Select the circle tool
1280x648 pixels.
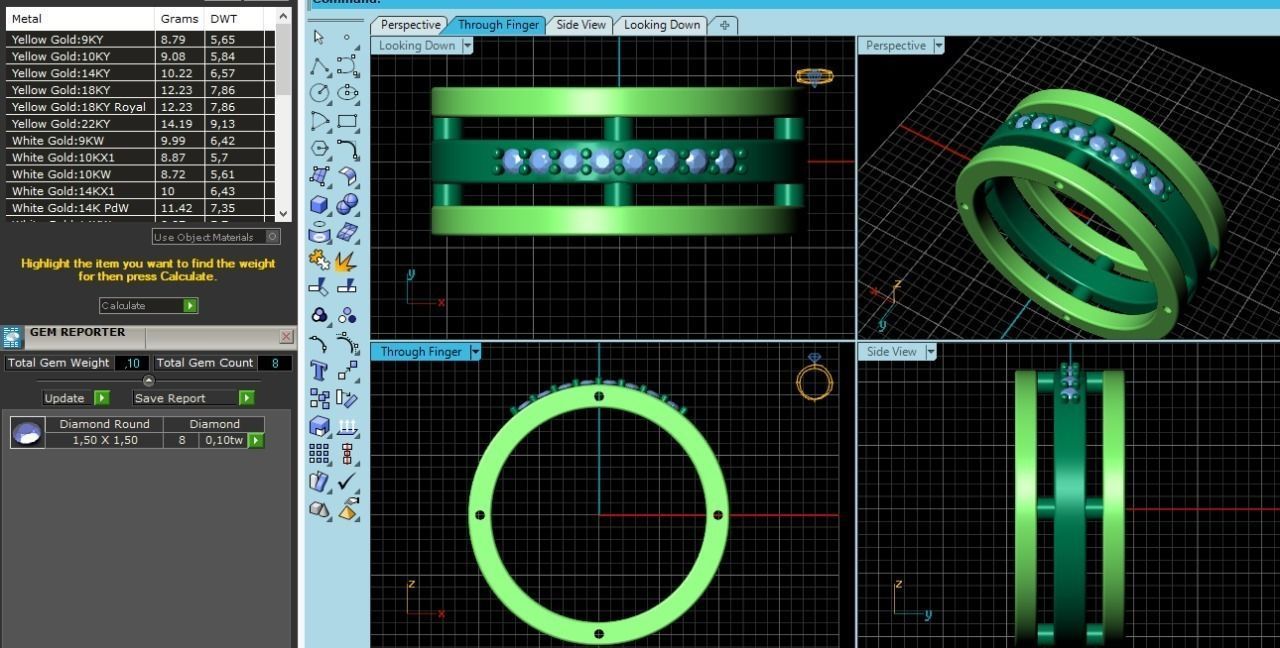[319, 93]
